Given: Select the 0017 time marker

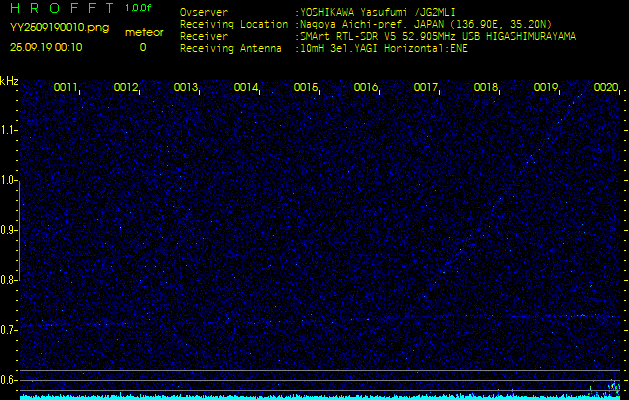Looking at the screenshot, I should coord(426,88).
